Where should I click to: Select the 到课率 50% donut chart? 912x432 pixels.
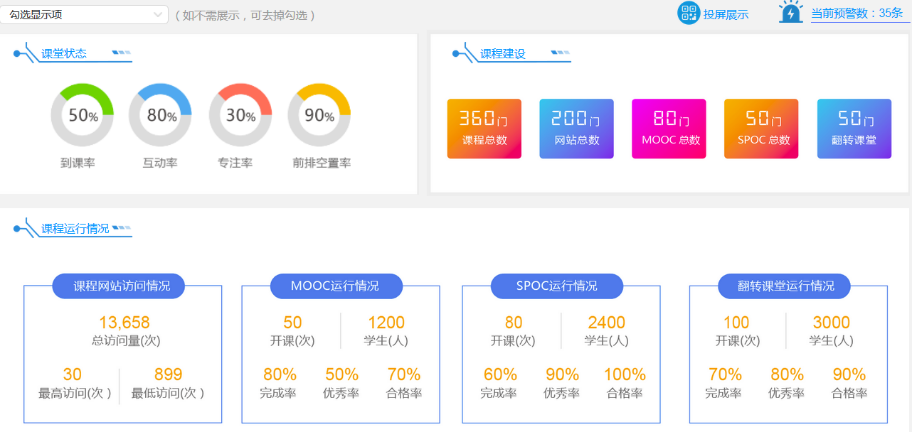tap(82, 115)
